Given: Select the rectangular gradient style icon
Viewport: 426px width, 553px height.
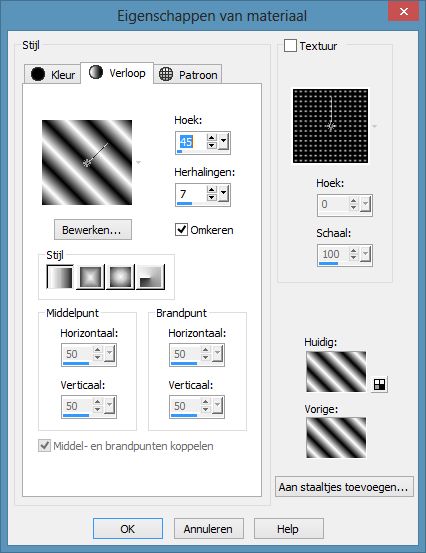Looking at the screenshot, I should pos(90,277).
